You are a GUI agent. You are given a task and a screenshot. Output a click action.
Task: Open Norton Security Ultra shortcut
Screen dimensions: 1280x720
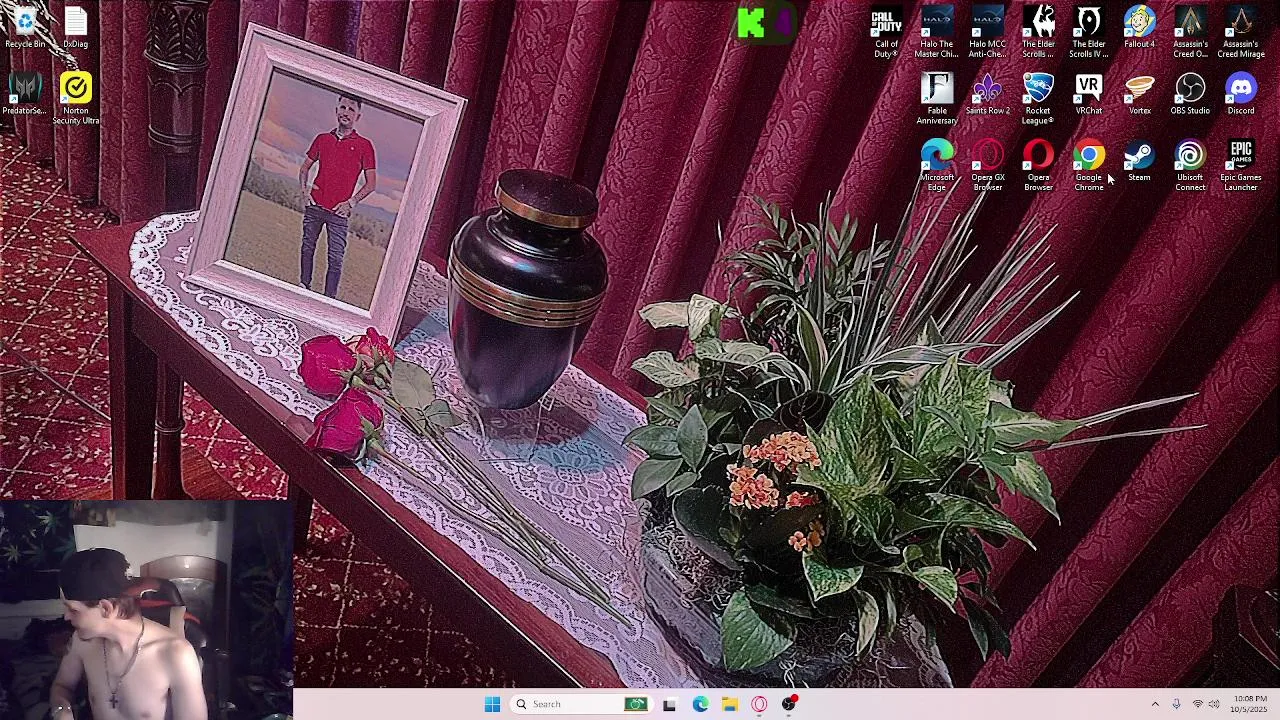(x=76, y=99)
